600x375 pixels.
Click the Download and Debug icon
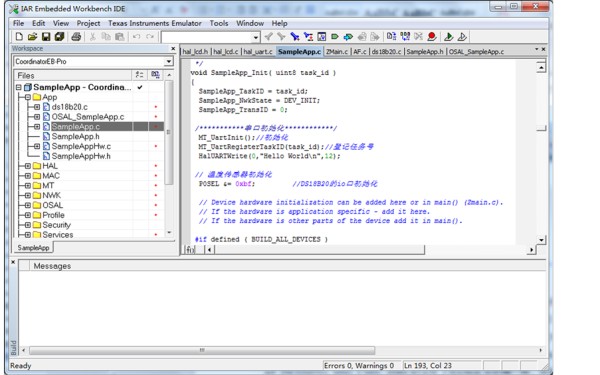(x=448, y=37)
